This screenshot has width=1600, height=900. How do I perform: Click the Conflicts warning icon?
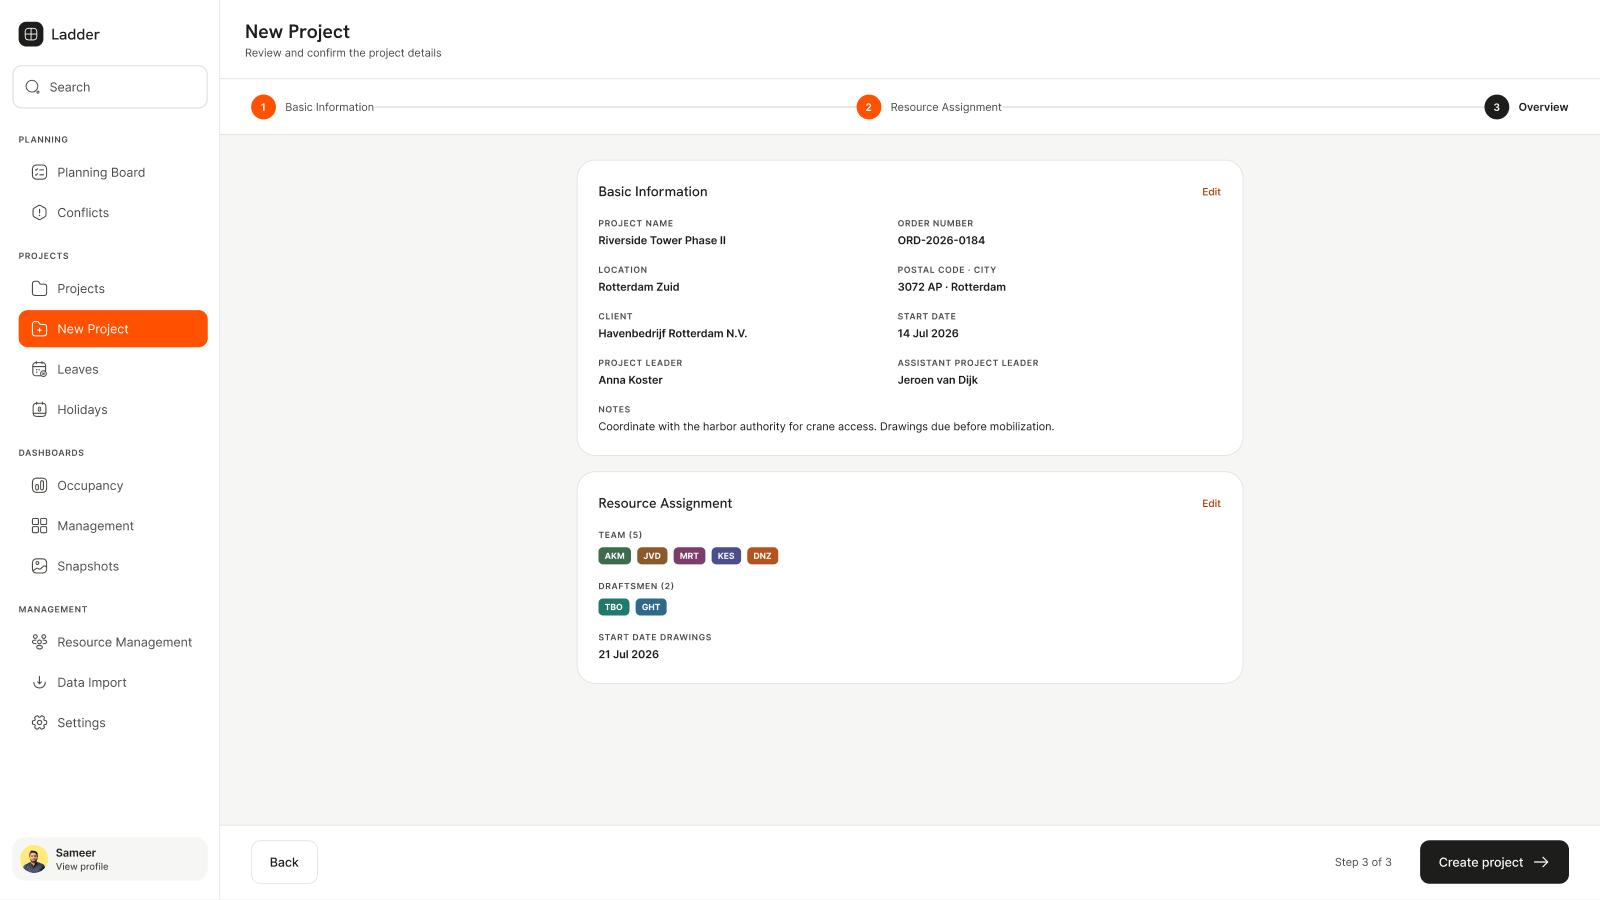click(40, 212)
